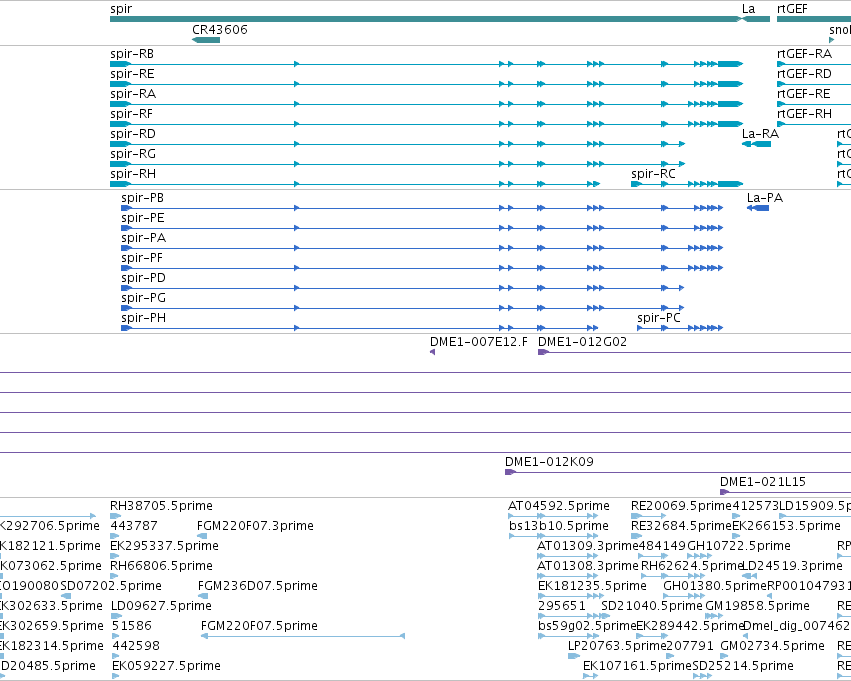The image size is (851, 681).
Task: Open the spir-RF transcript label
Action: coord(131,114)
